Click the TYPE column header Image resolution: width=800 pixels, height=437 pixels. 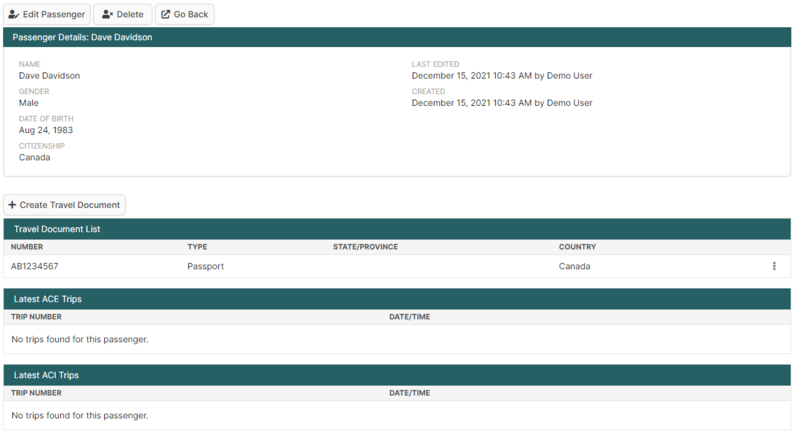coord(197,247)
